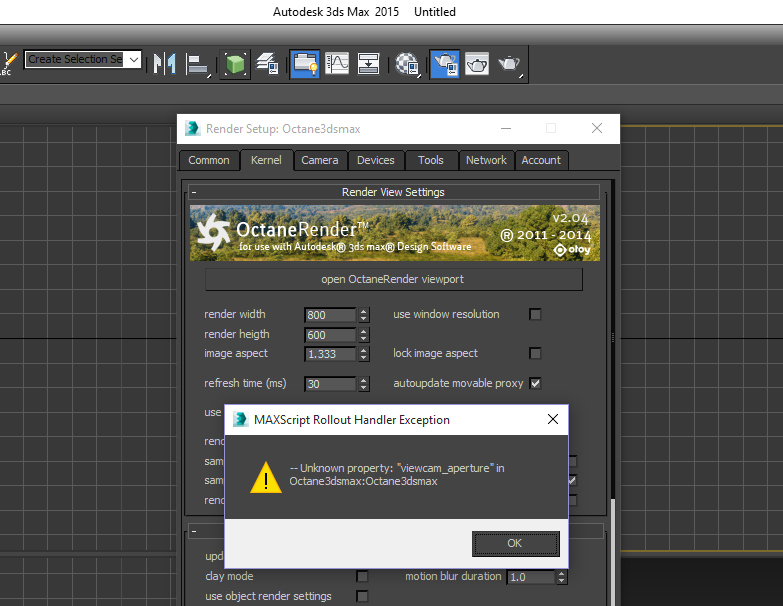Click the motion blur duration spinner
783x606 pixels.
coord(562,577)
